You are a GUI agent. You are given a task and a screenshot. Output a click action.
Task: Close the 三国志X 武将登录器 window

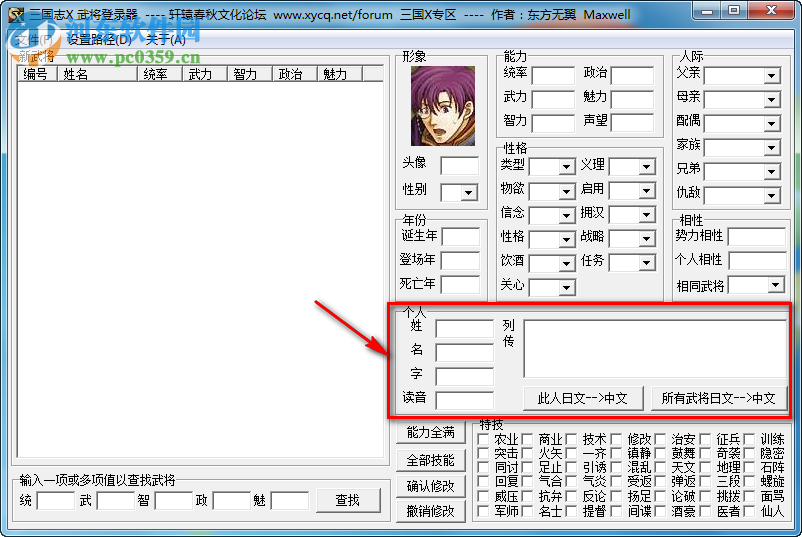tap(771, 11)
